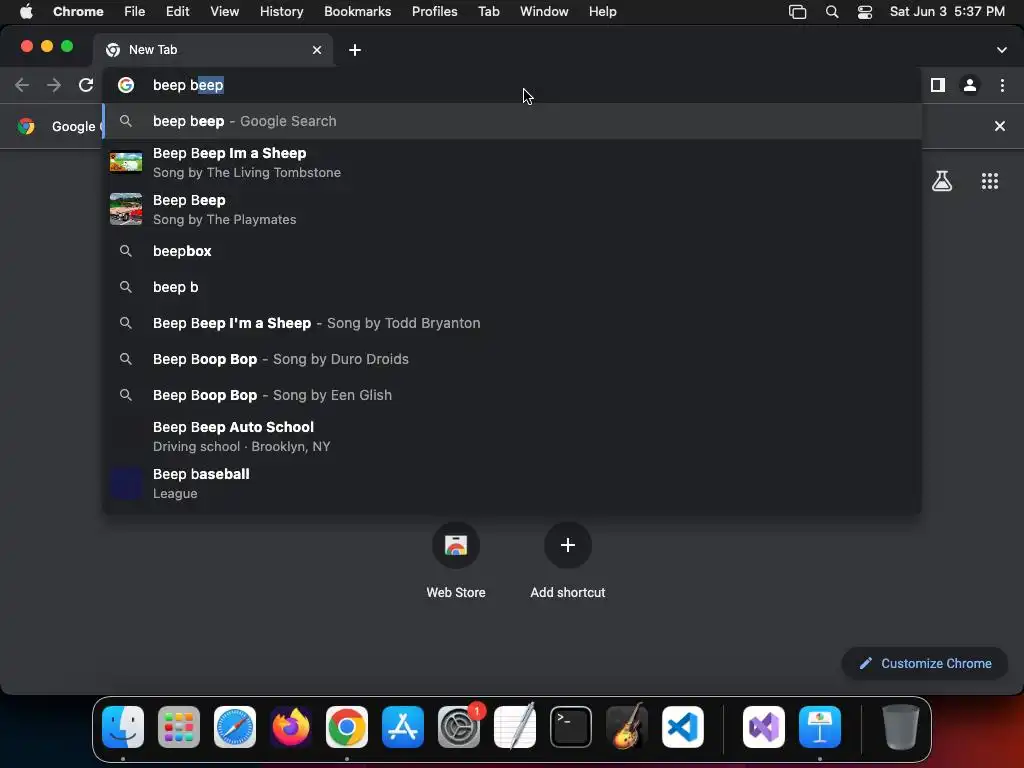Open the Trash in the dock
The height and width of the screenshot is (768, 1024).
[901, 727]
